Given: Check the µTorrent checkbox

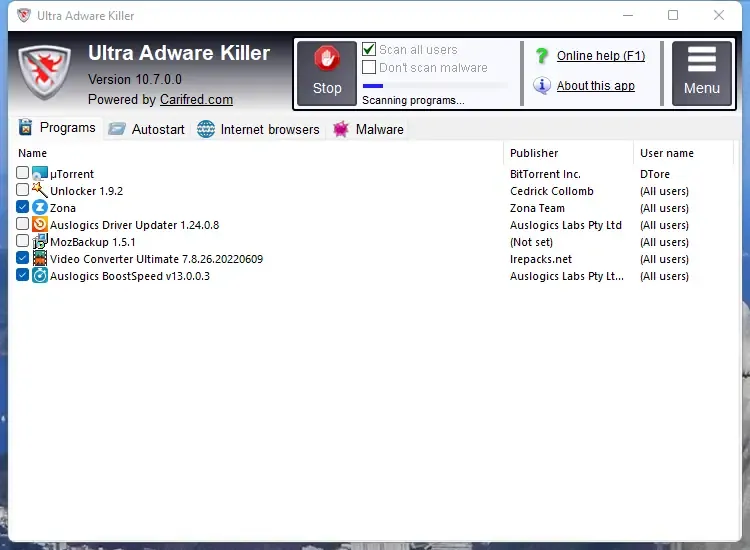Looking at the screenshot, I should point(22,172).
